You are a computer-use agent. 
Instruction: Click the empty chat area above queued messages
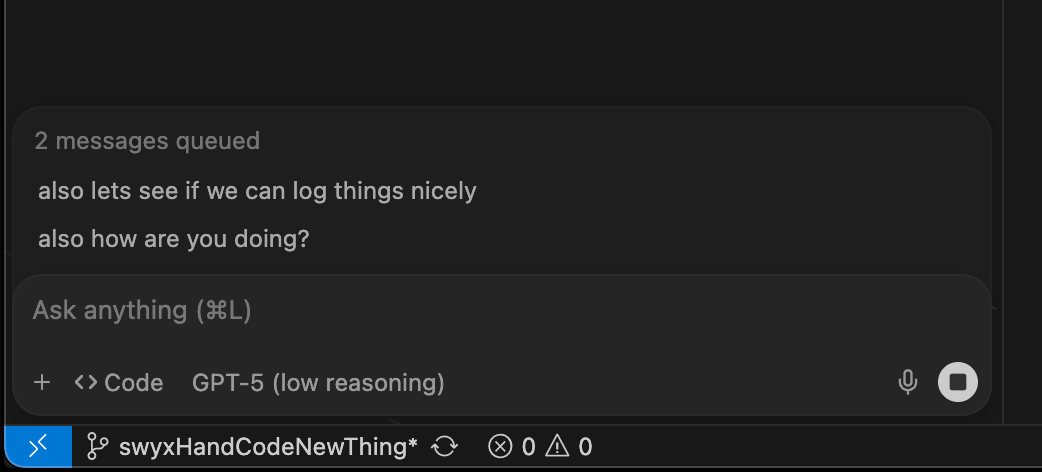pyautogui.click(x=500, y=50)
